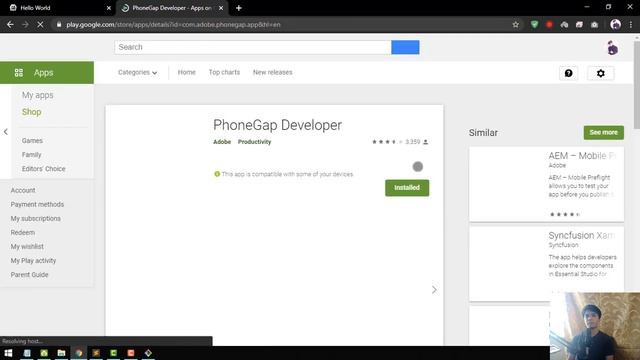Open My subscriptions
Screen dimensions: 640x360
pyautogui.click(x=36, y=218)
